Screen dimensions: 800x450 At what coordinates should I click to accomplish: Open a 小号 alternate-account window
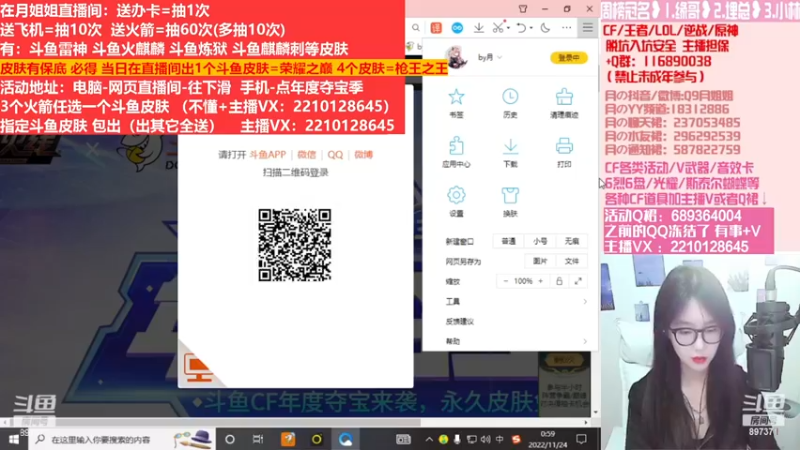[x=540, y=241]
